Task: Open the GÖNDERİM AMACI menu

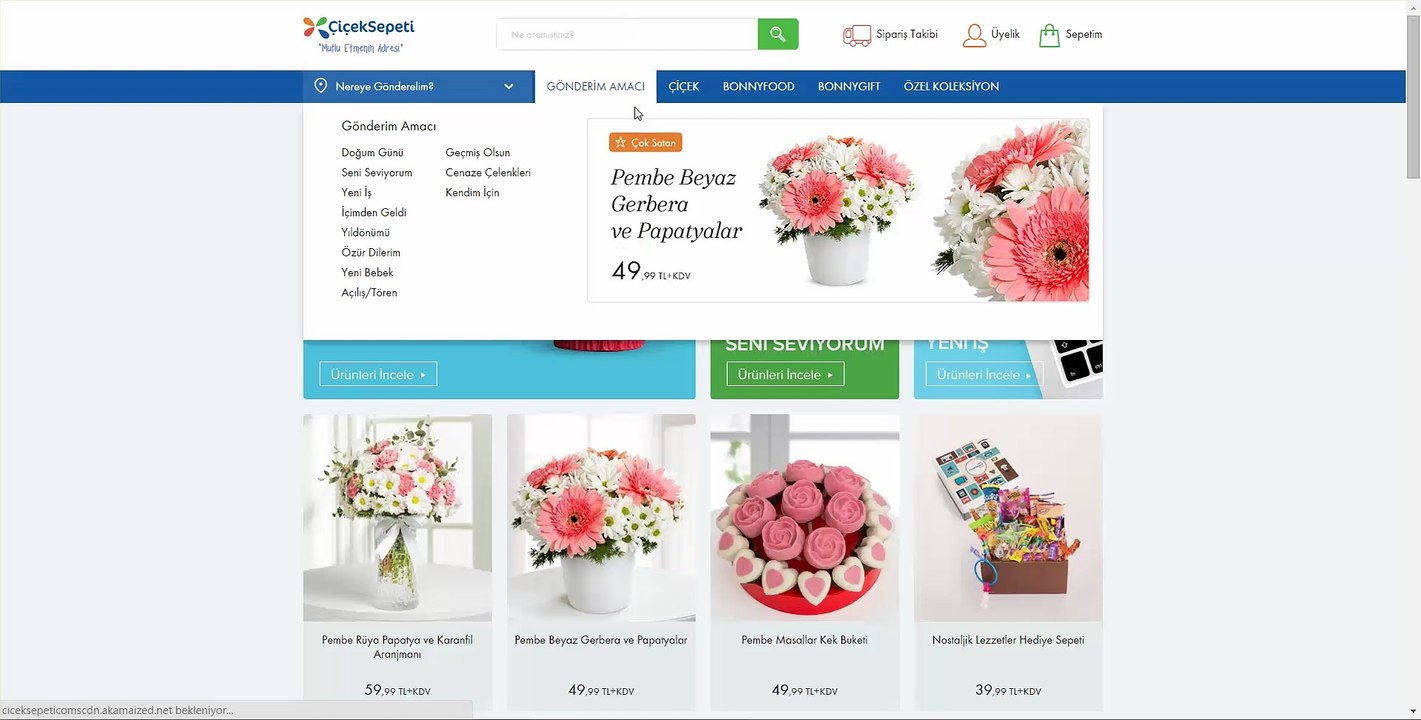Action: pyautogui.click(x=596, y=86)
